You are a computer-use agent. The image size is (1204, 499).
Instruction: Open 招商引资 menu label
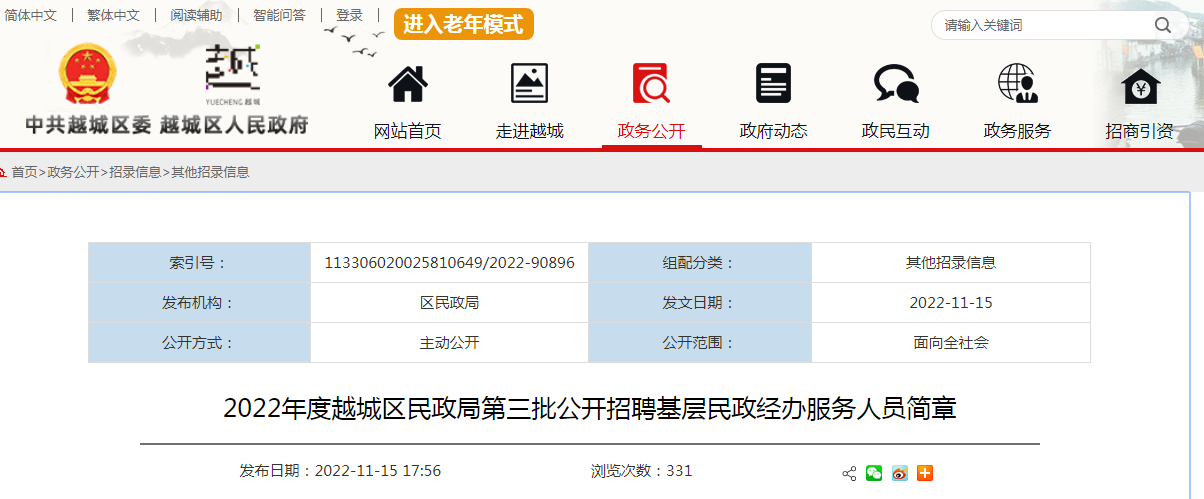pos(1140,131)
